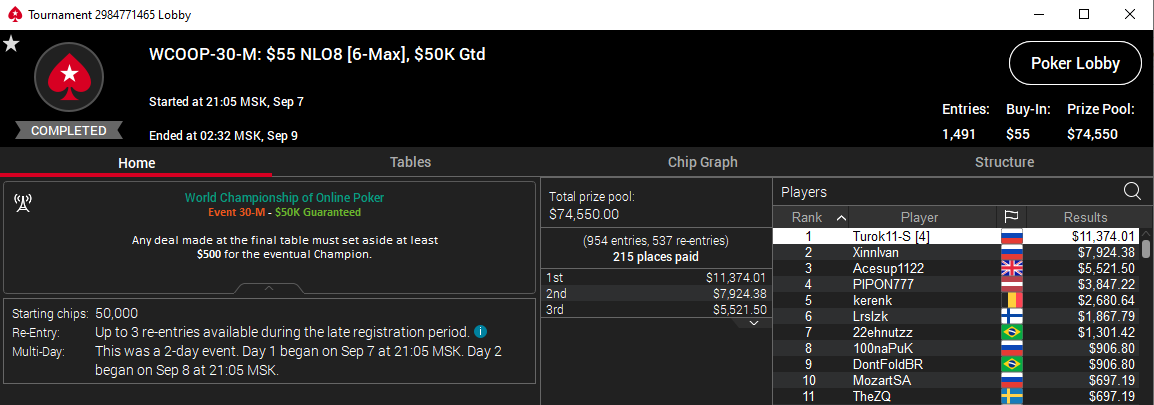Click the Entries count 1,491

(958, 134)
